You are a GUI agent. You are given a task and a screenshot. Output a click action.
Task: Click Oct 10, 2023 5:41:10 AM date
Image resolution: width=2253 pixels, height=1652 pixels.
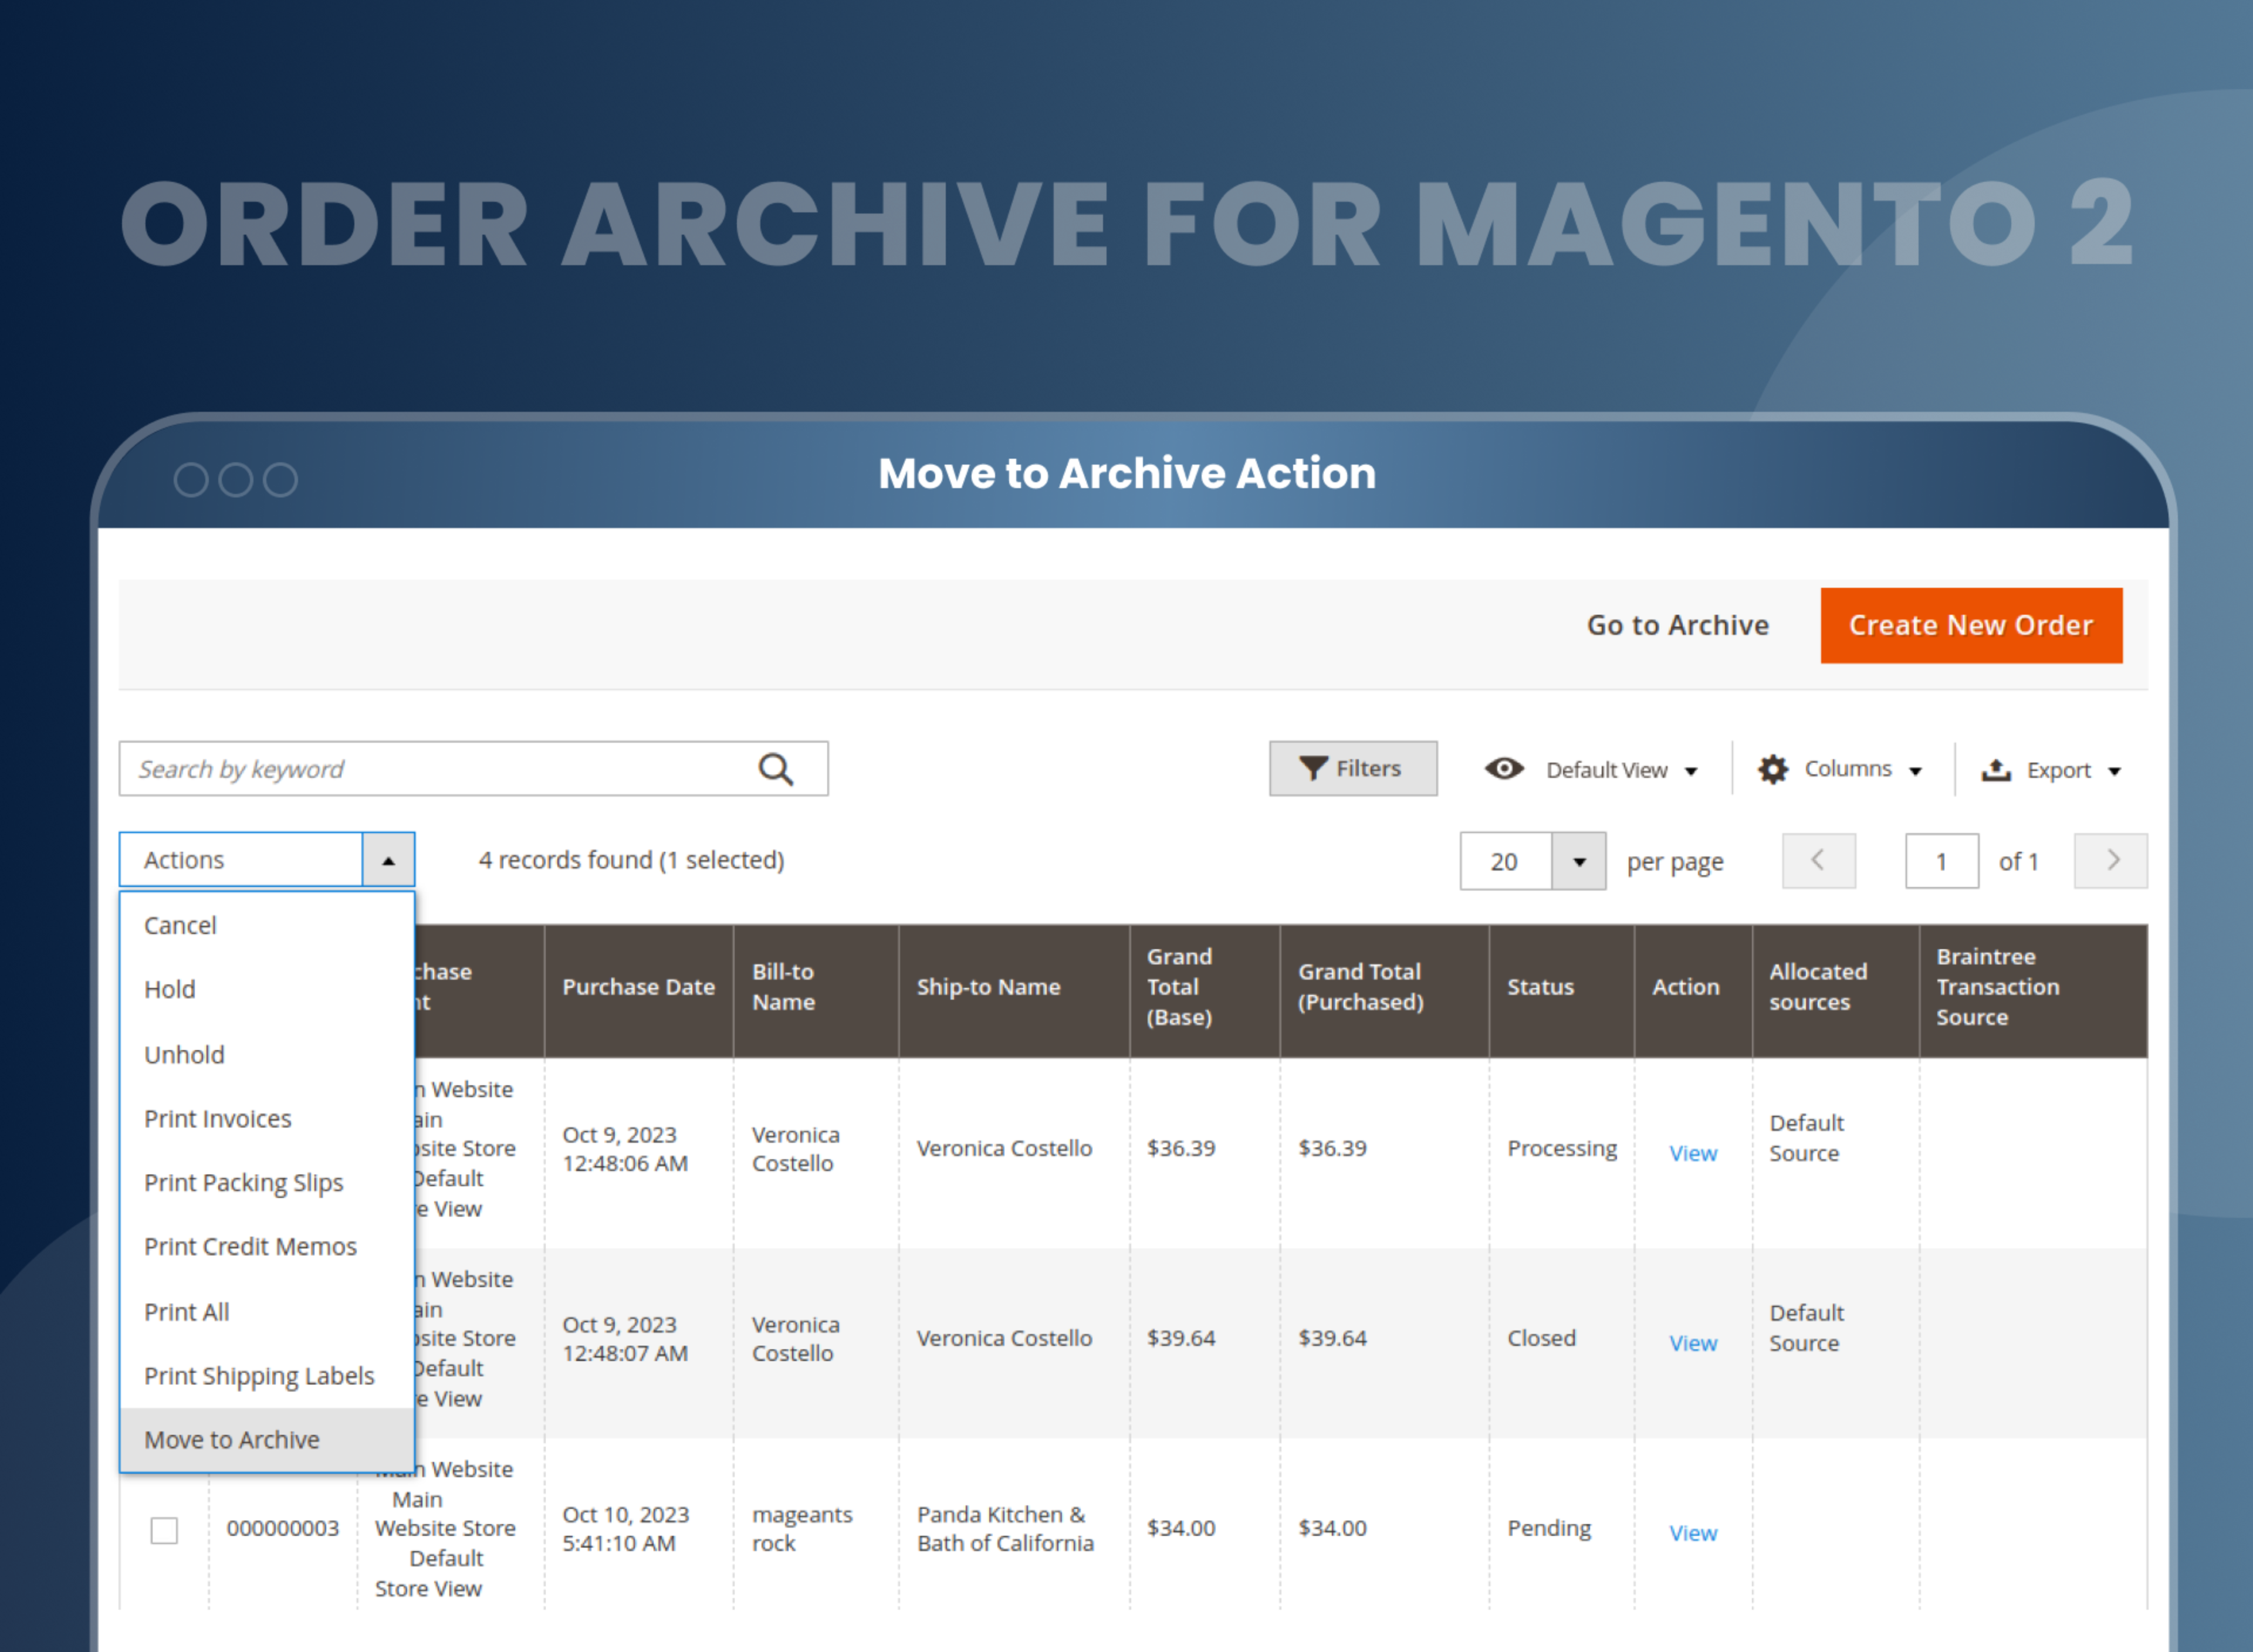pyautogui.click(x=625, y=1529)
